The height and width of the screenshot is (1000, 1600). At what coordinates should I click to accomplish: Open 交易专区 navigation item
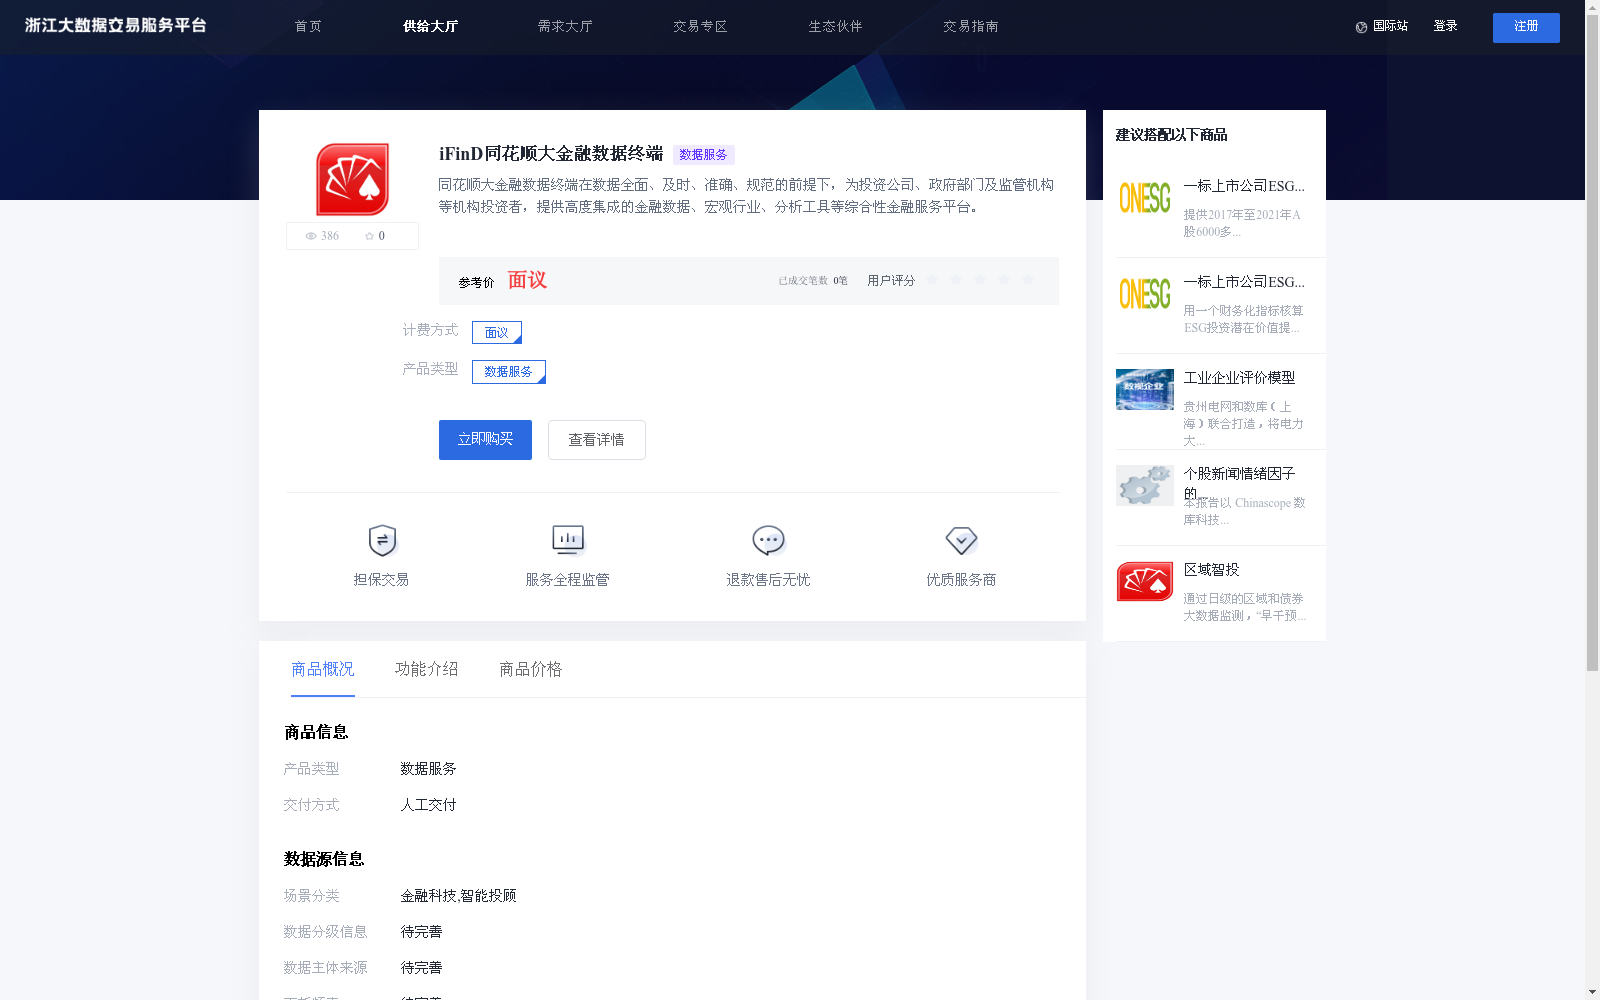click(700, 27)
